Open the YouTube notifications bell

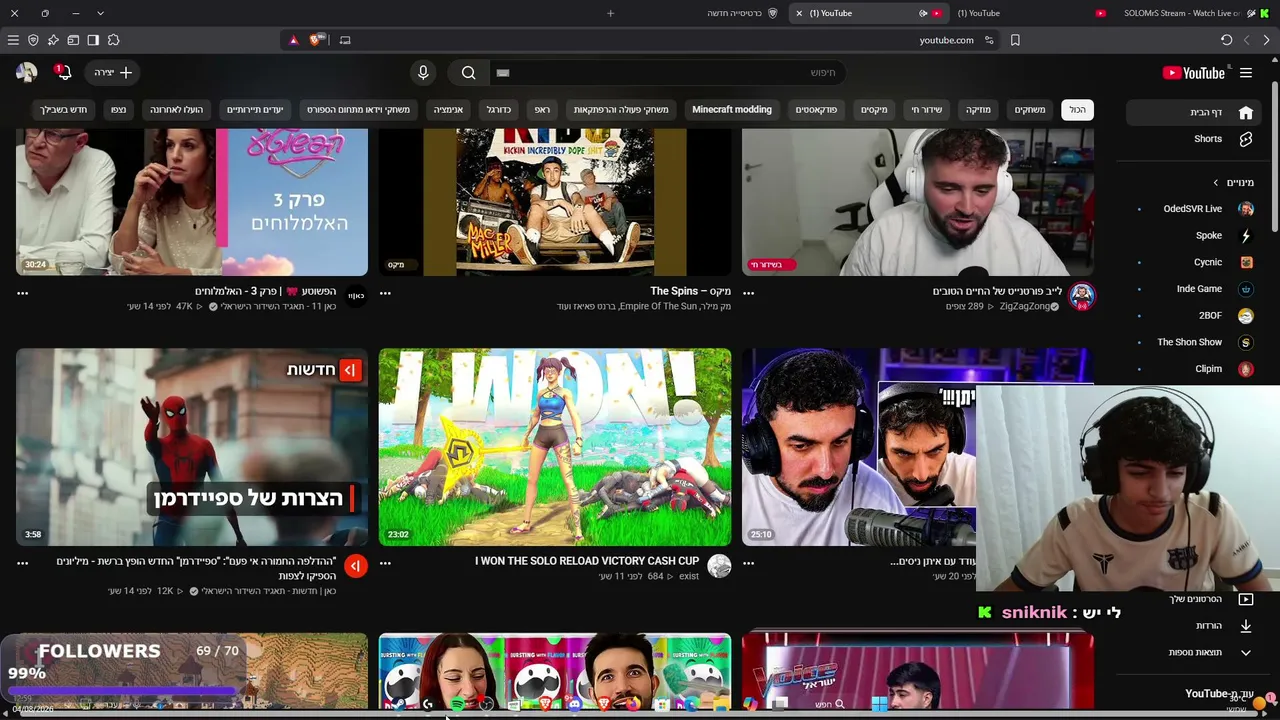63,72
